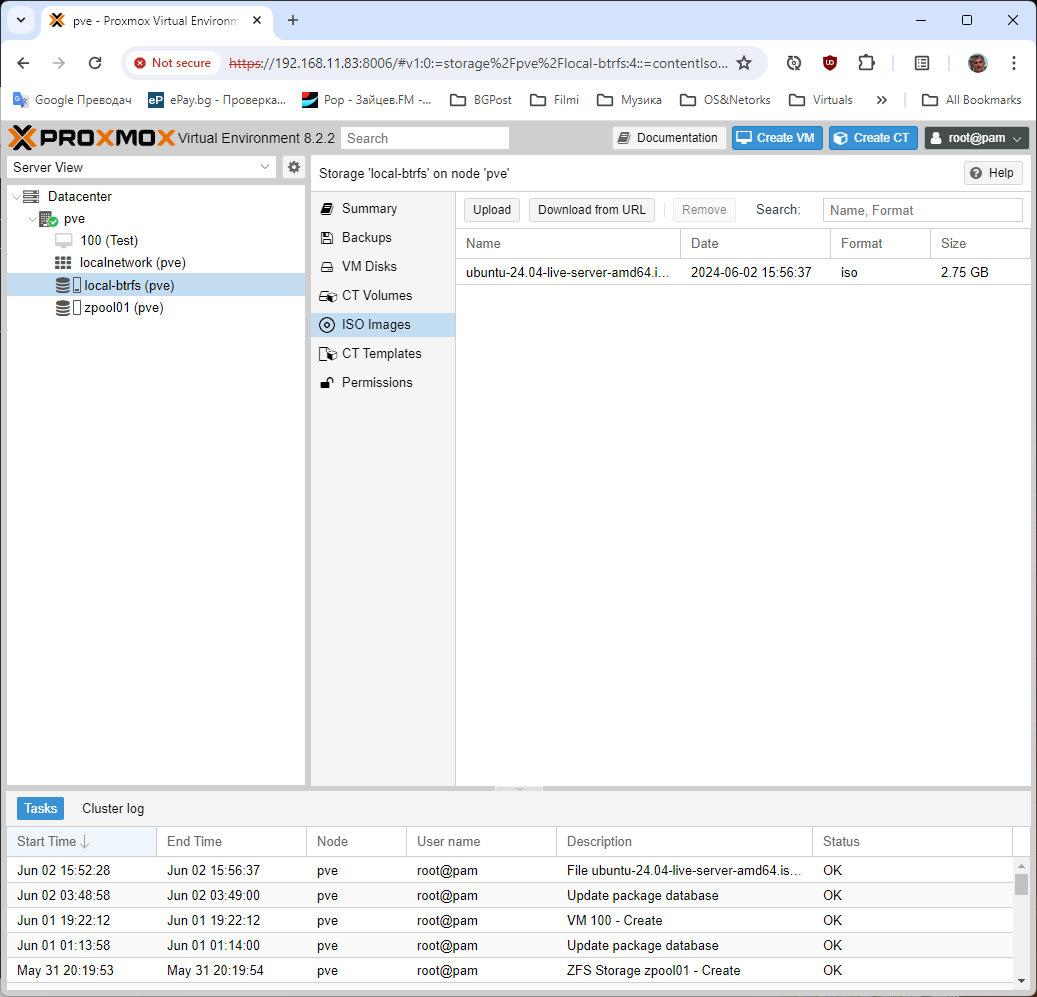Screen dimensions: 1037x997
Task: Click the Backups floppy disk icon
Action: click(327, 238)
